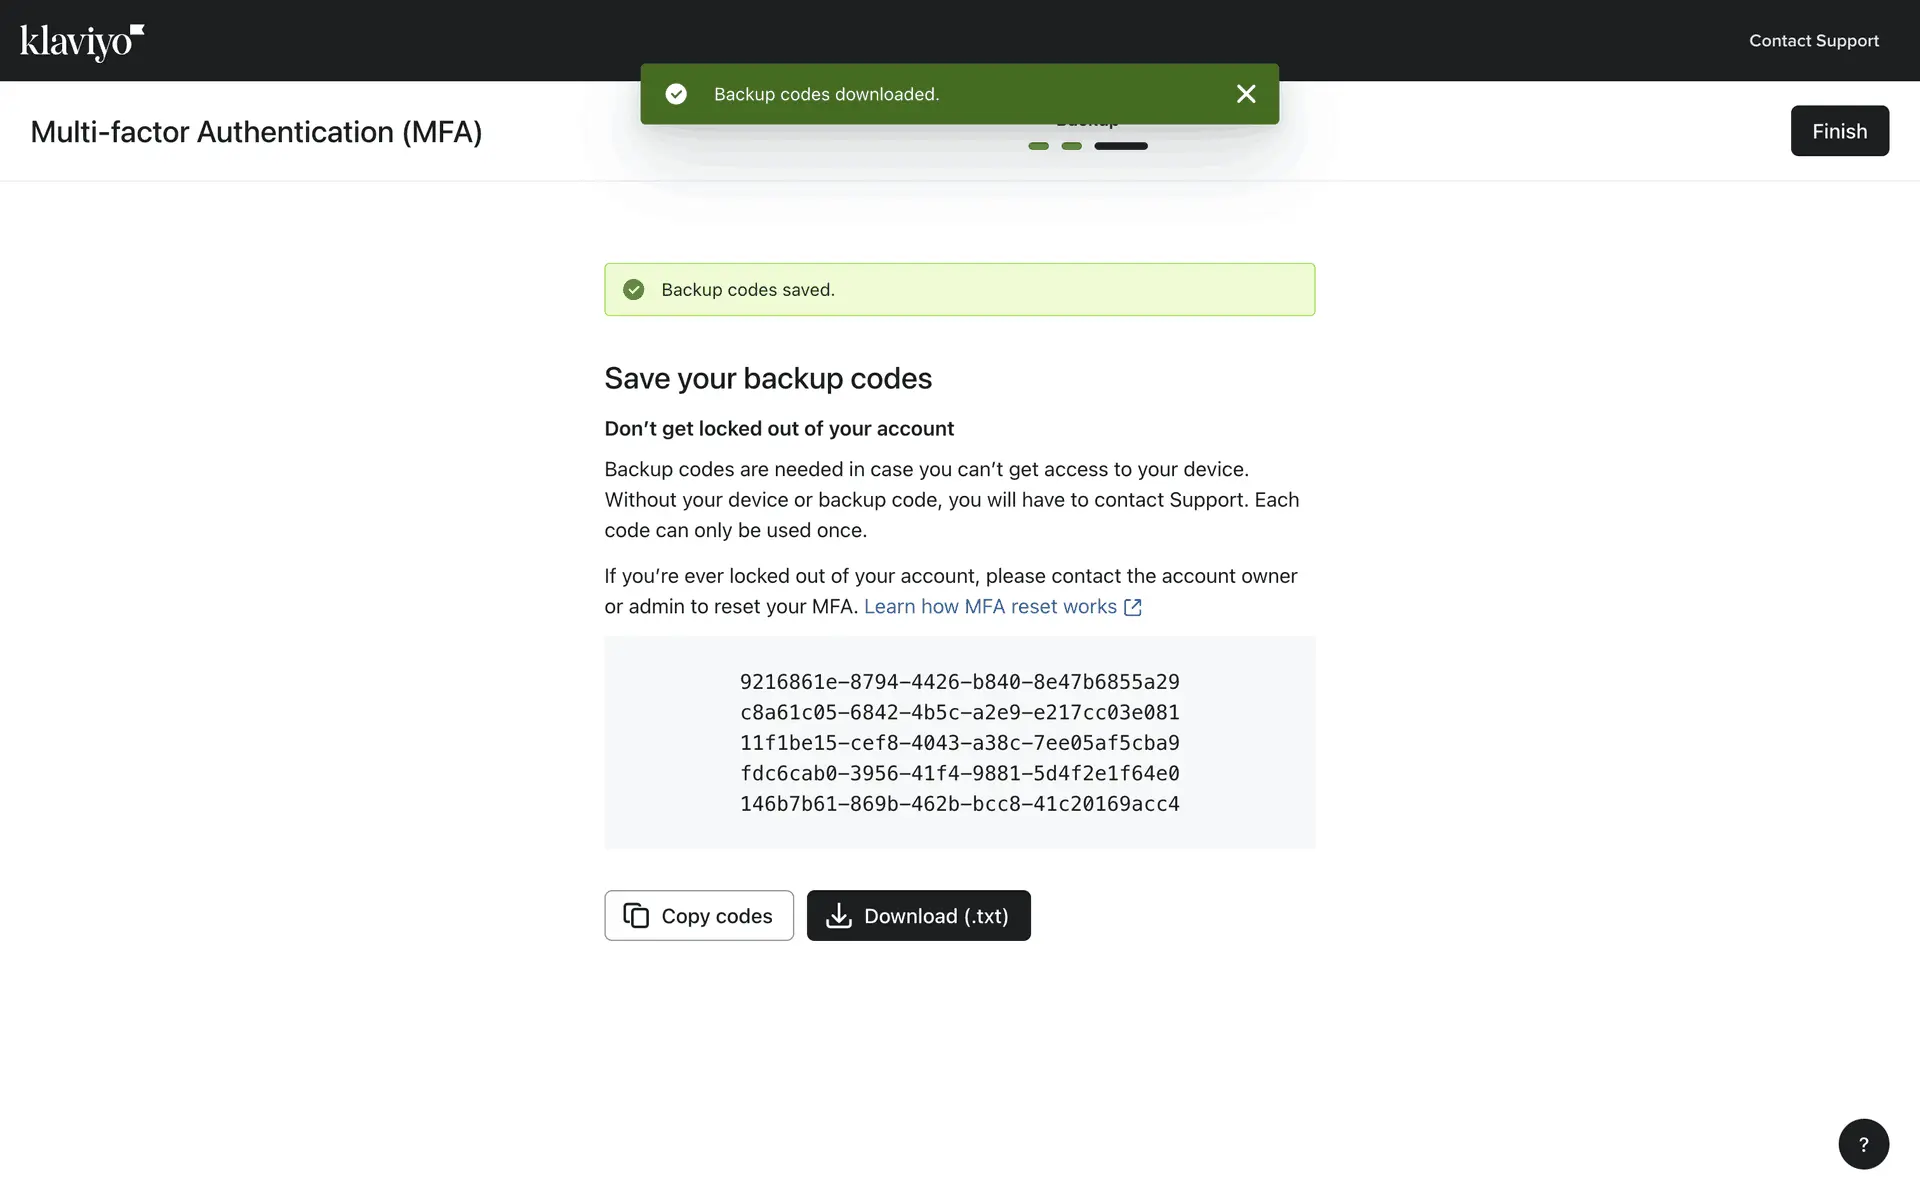Click the Klaviyo logo
The height and width of the screenshot is (1200, 1920).
pos(82,42)
